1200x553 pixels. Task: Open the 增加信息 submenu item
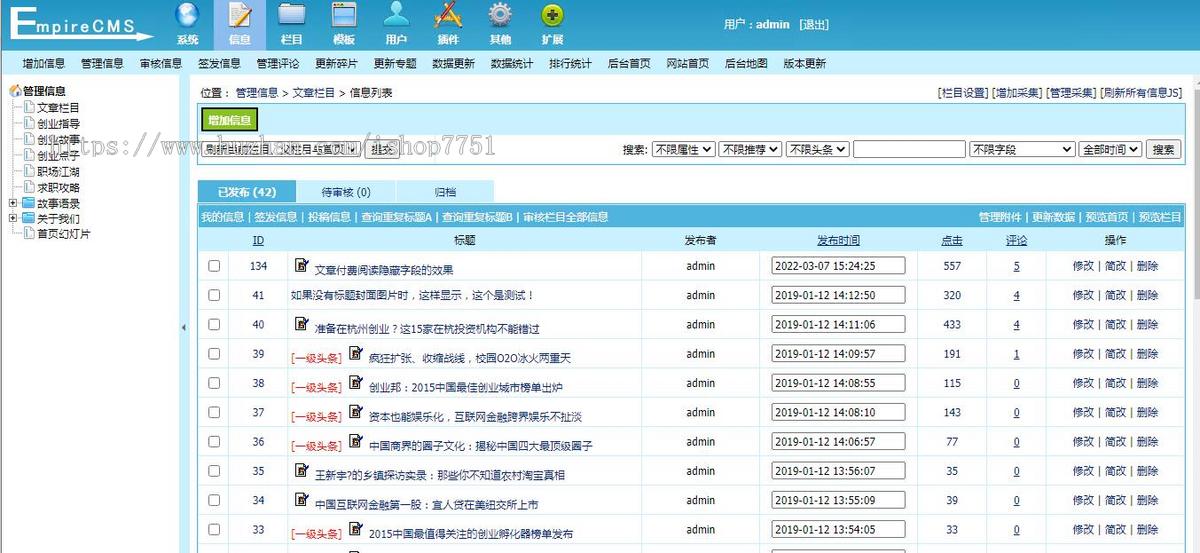[x=44, y=63]
